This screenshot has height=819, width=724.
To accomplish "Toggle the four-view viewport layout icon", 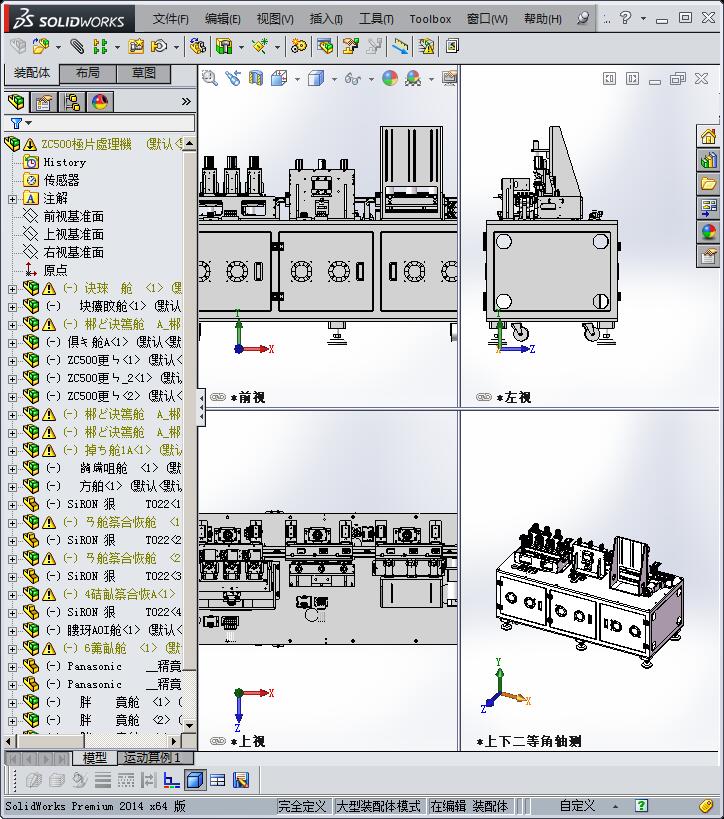I will (217, 780).
